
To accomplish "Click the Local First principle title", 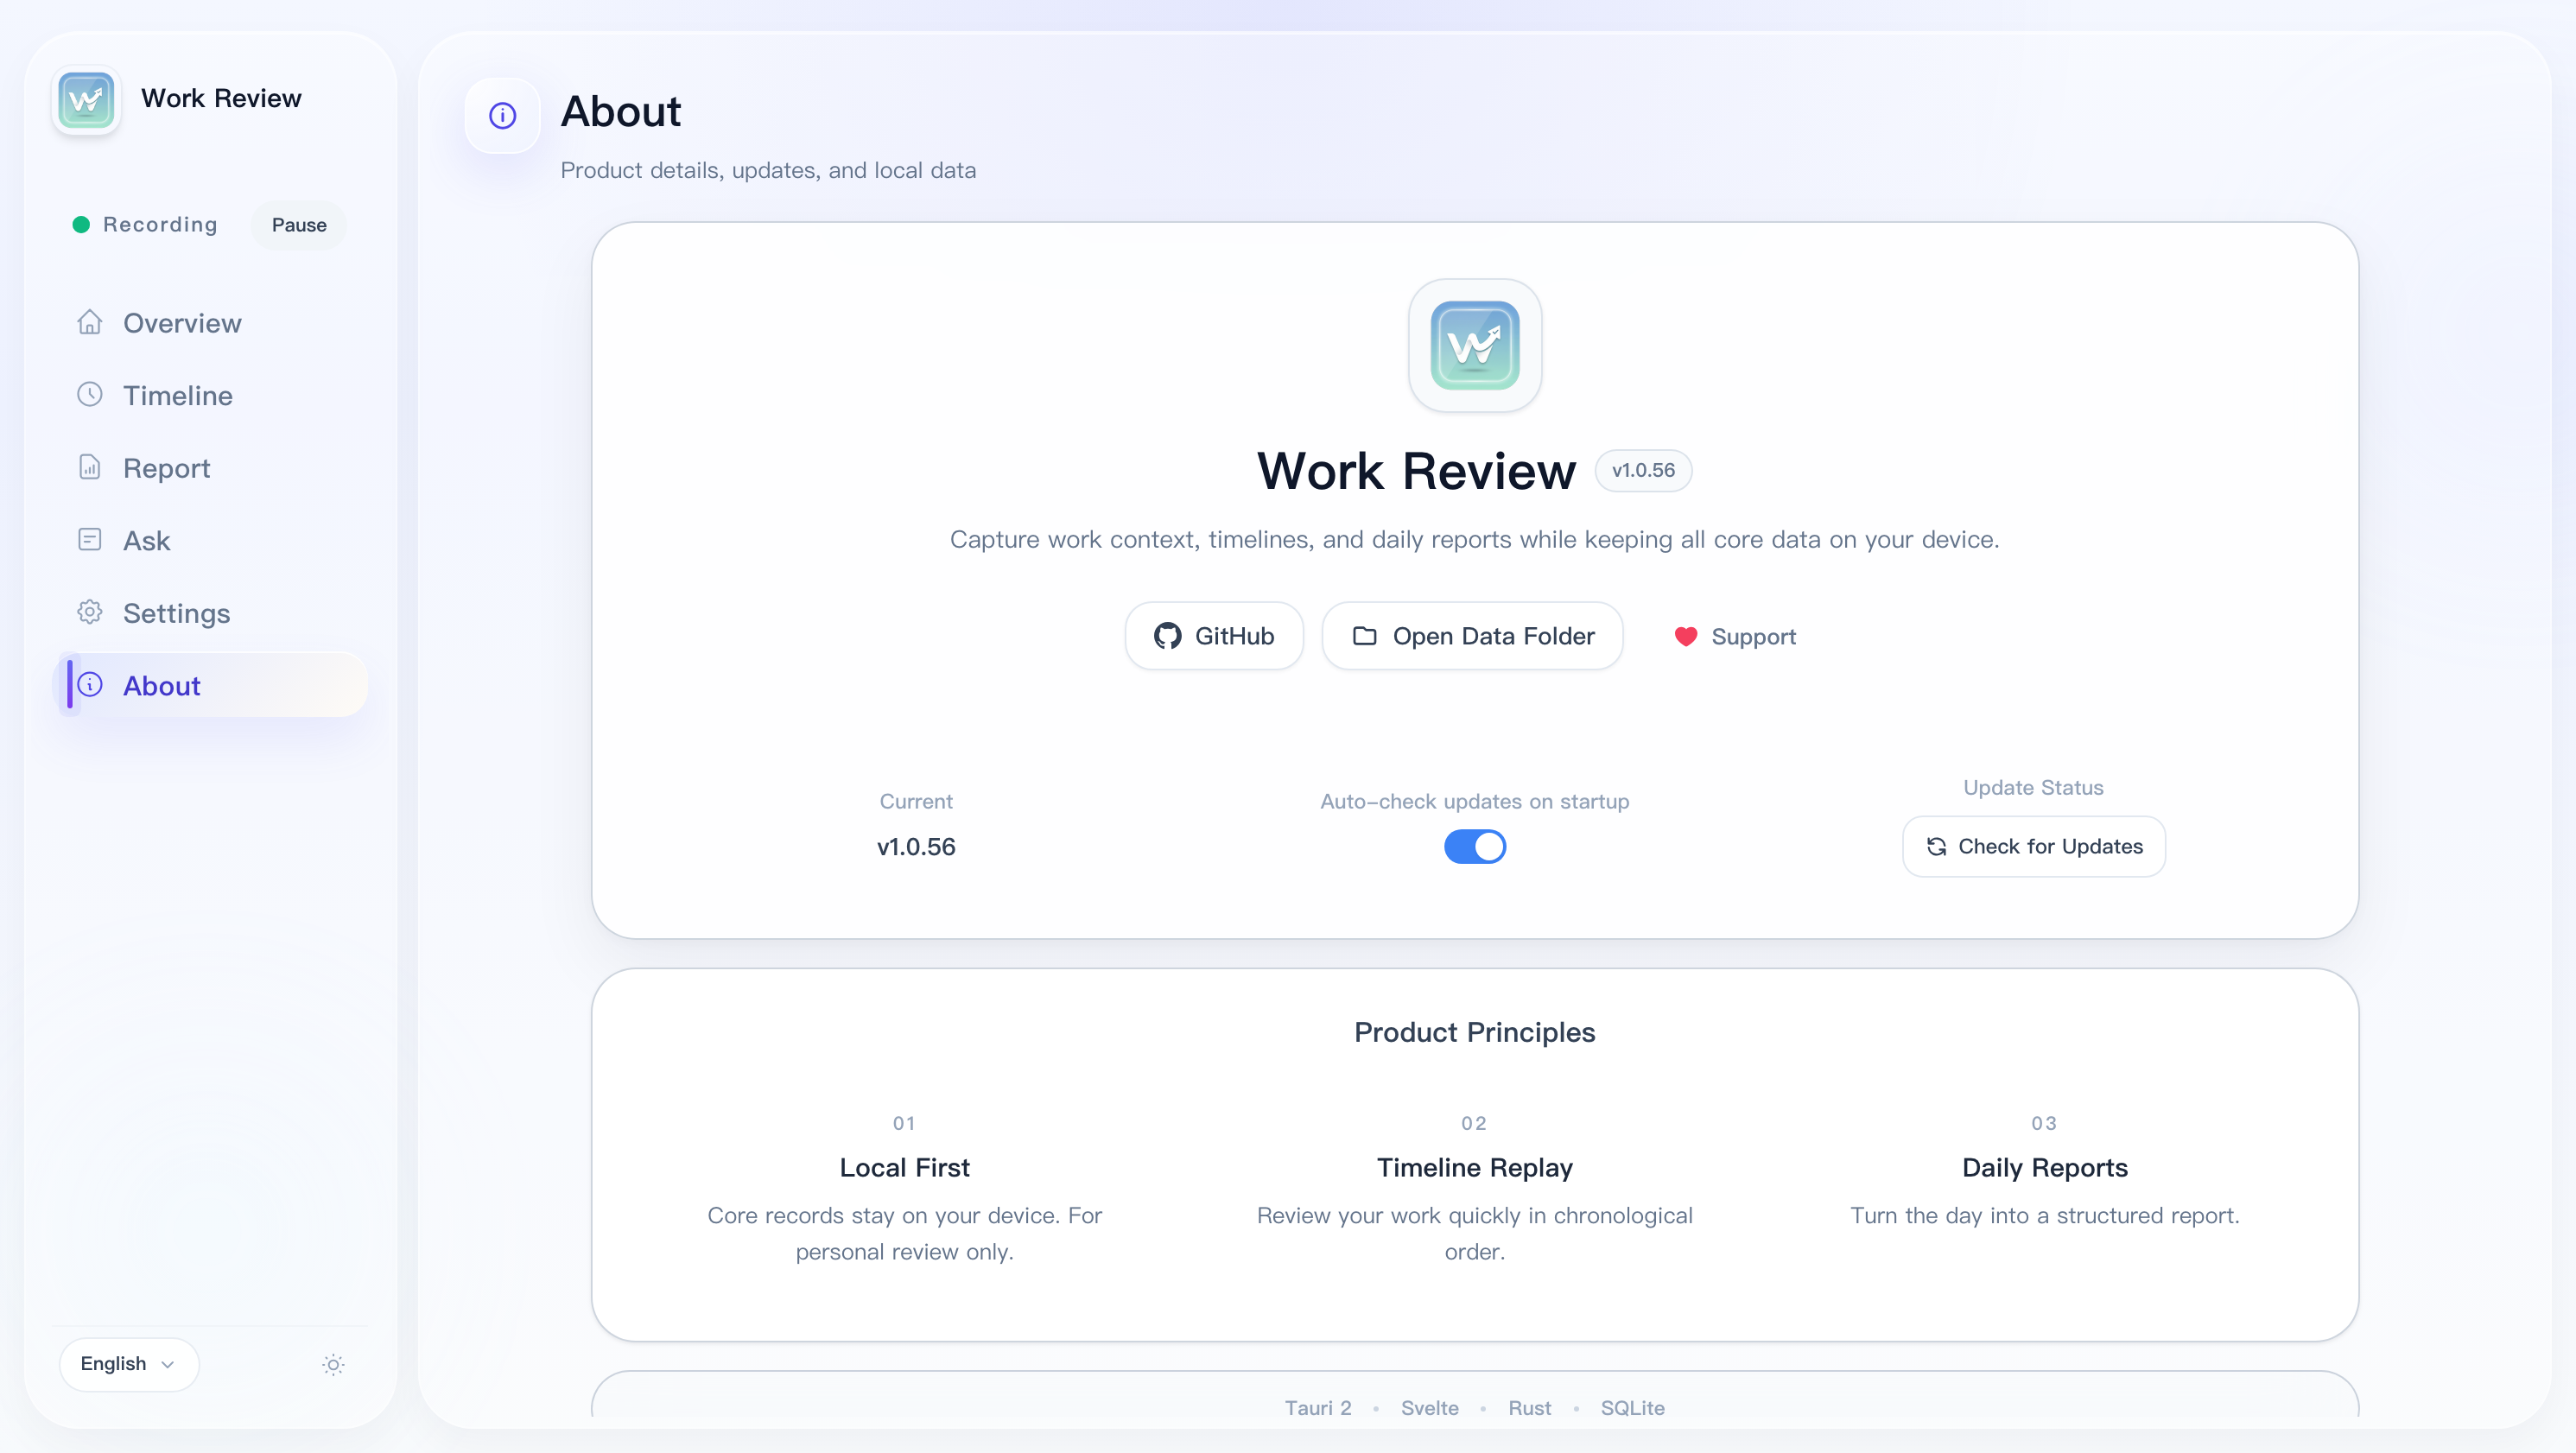I will (x=905, y=1167).
